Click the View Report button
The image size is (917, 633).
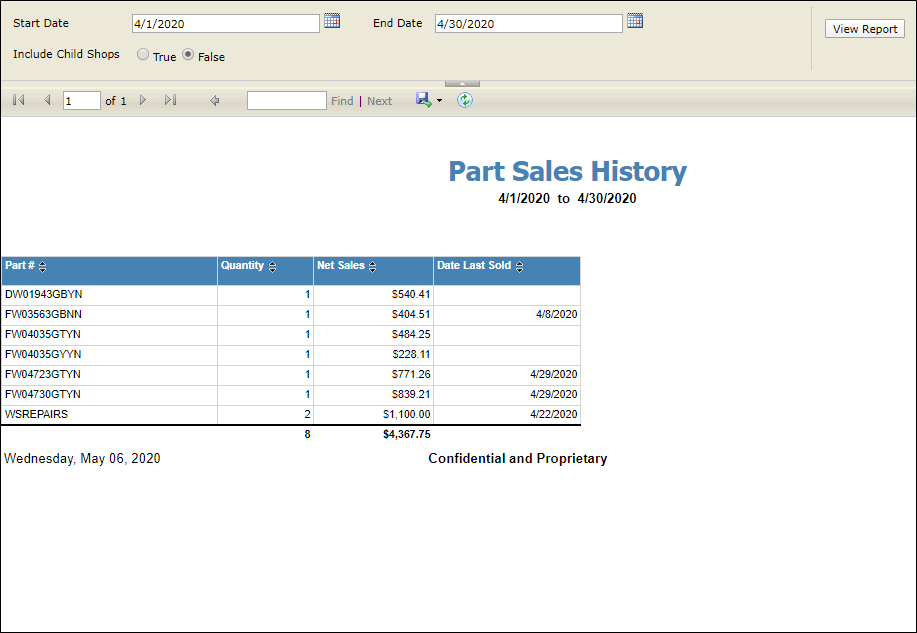[x=864, y=29]
